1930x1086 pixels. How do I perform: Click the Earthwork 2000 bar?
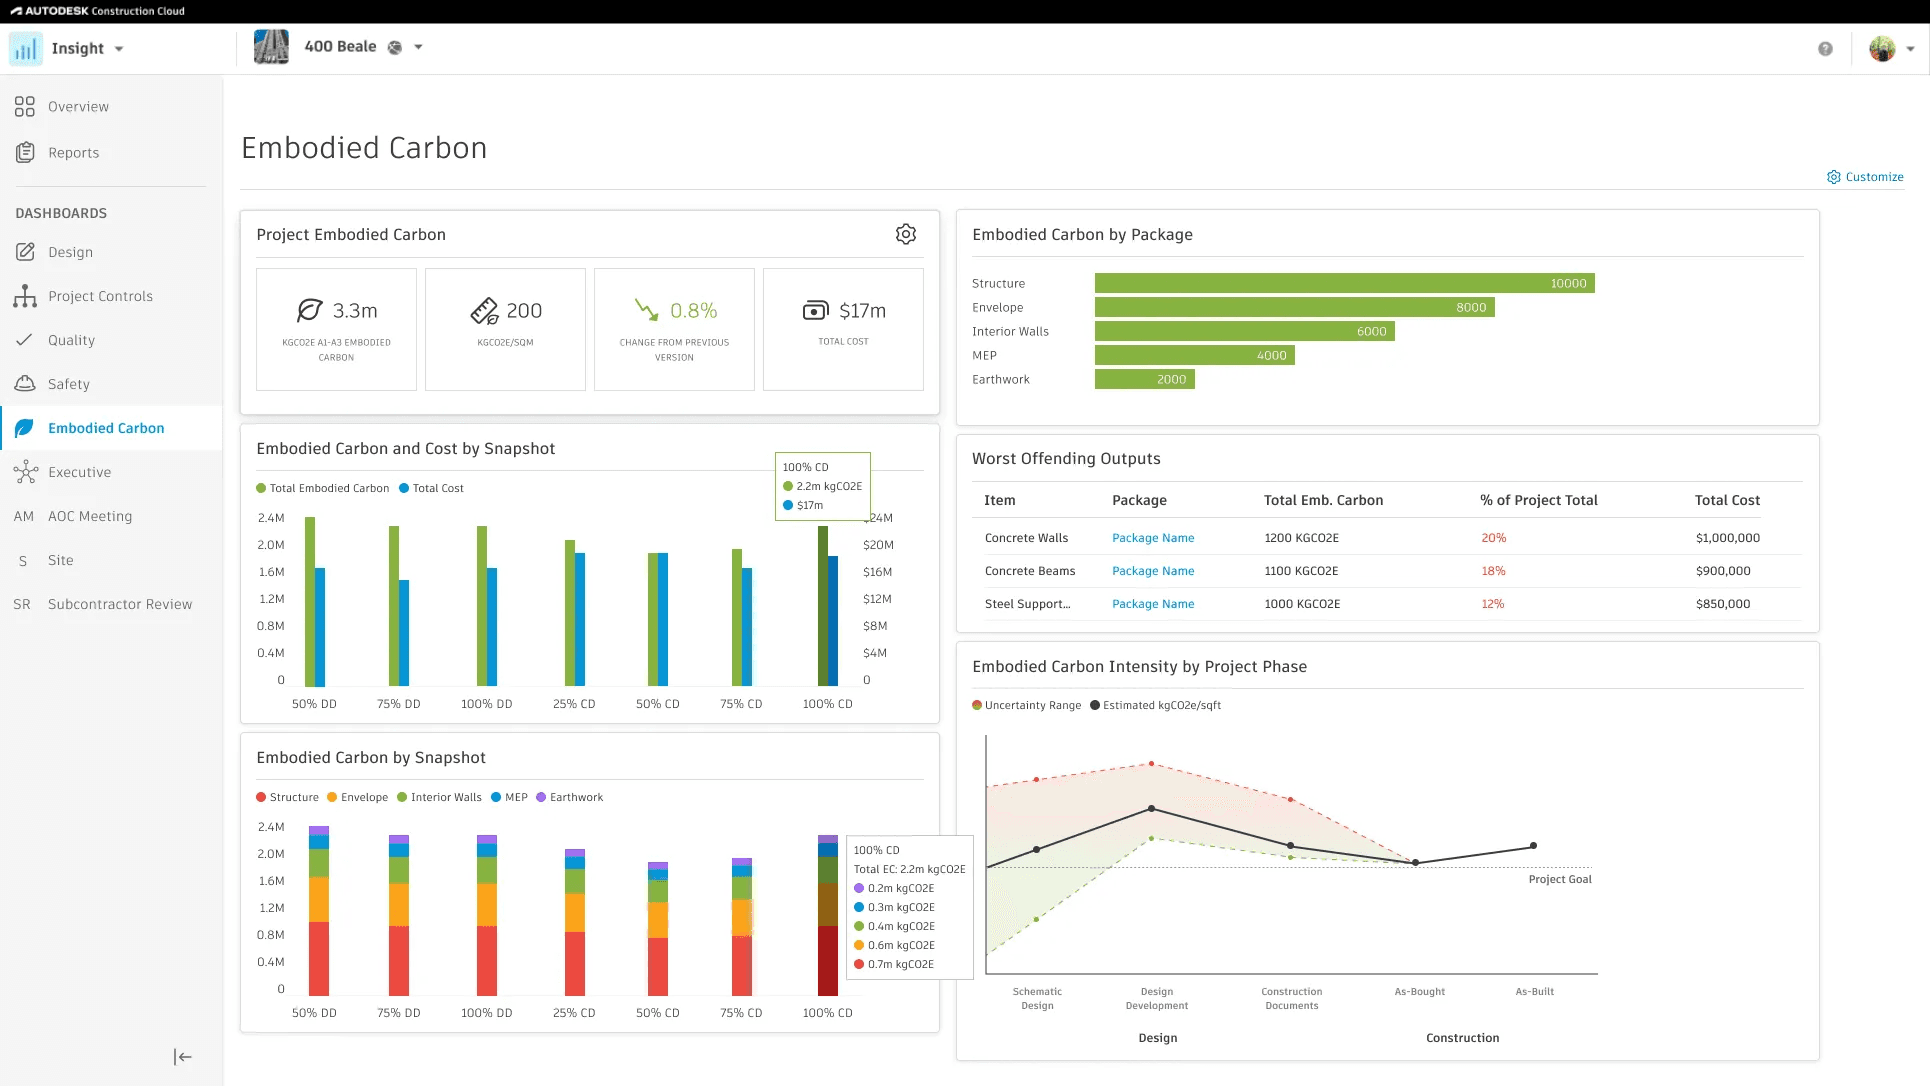click(1144, 379)
